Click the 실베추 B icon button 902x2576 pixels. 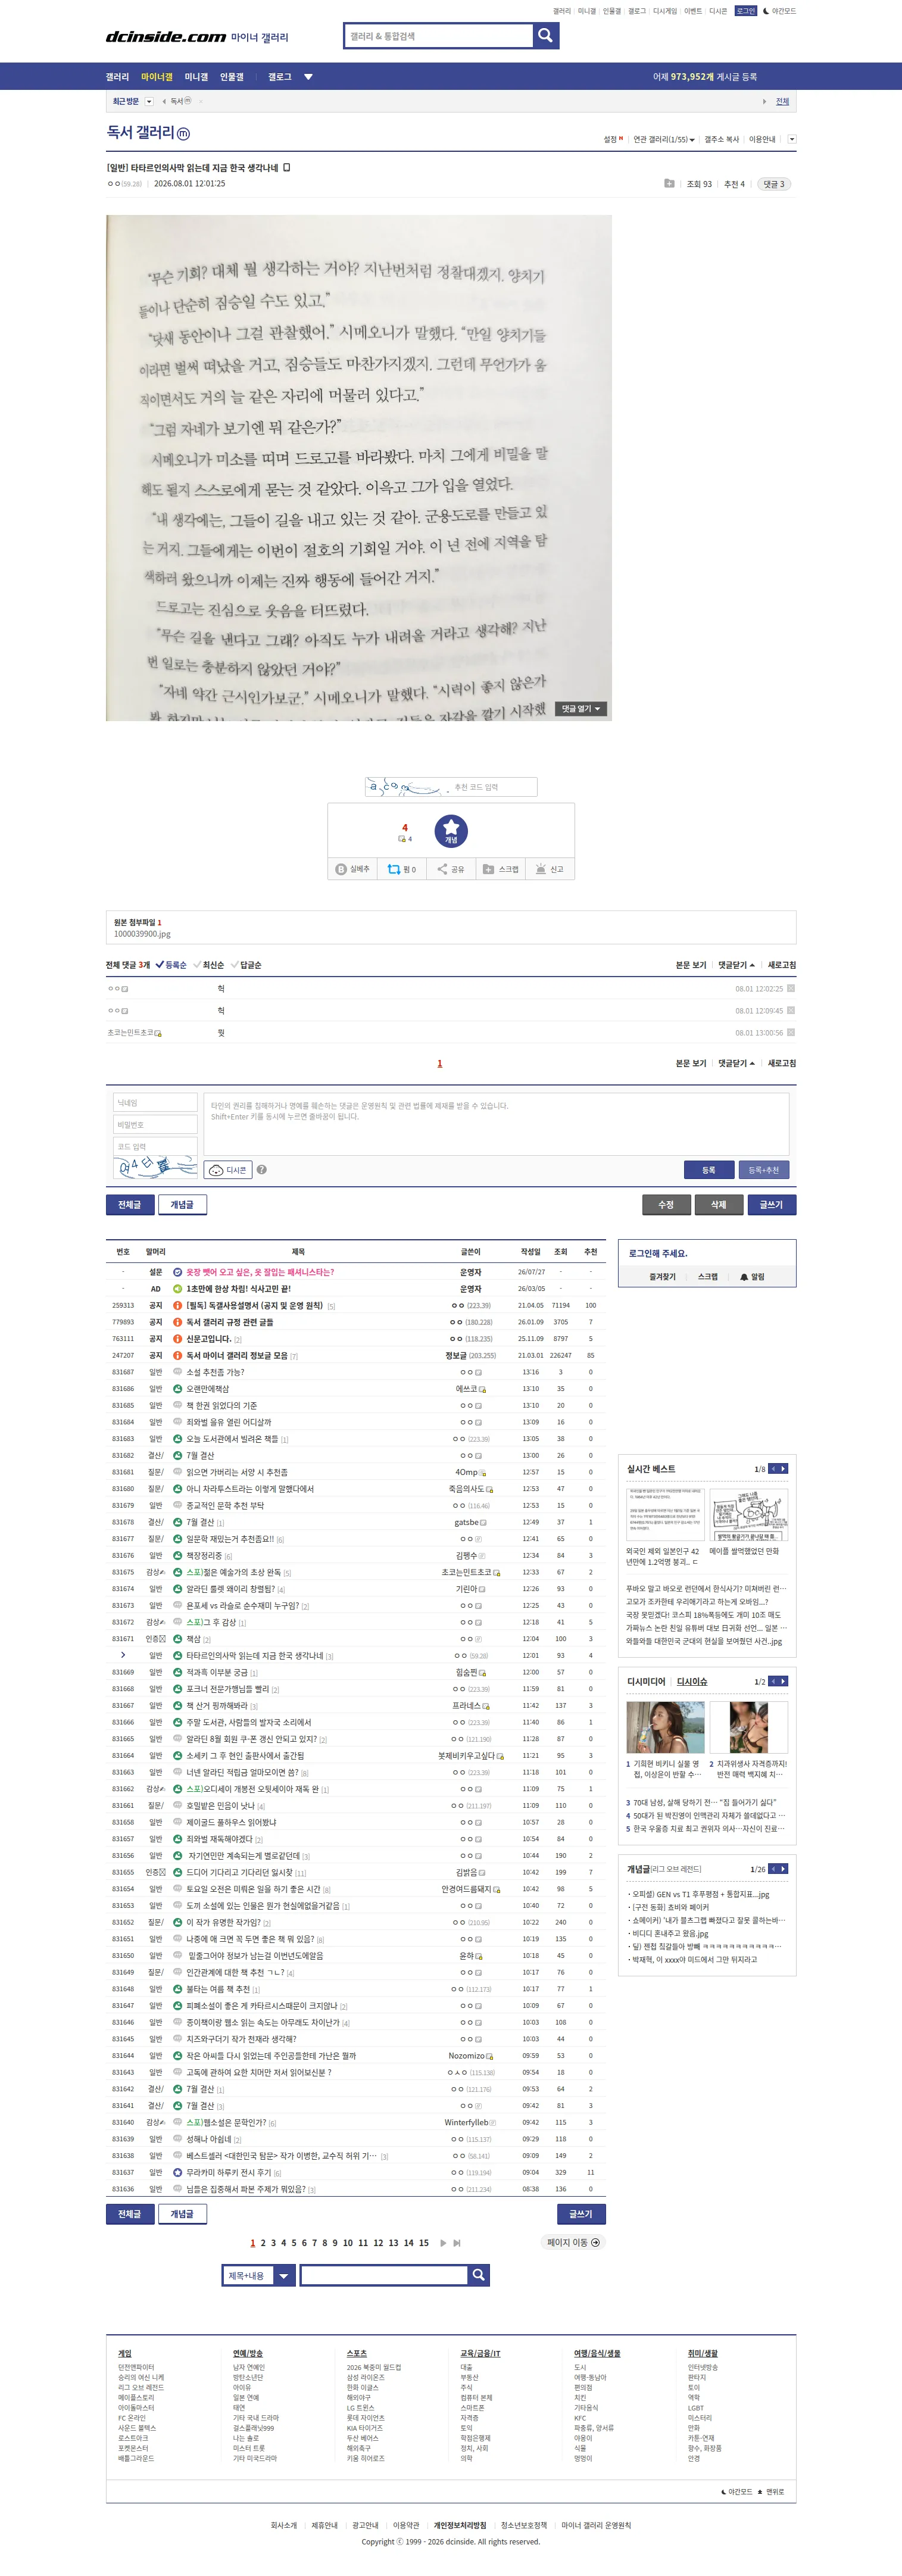[341, 869]
